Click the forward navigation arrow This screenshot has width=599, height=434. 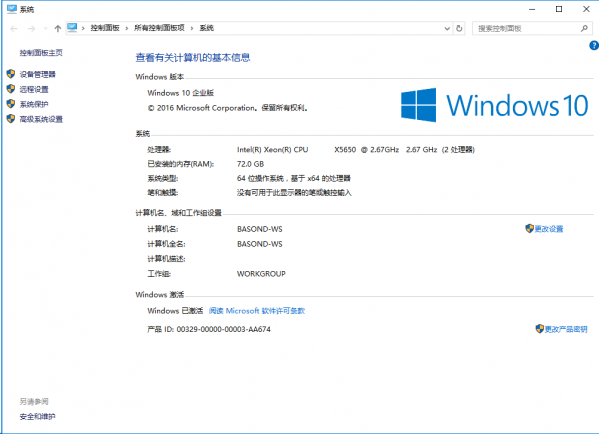point(32,29)
